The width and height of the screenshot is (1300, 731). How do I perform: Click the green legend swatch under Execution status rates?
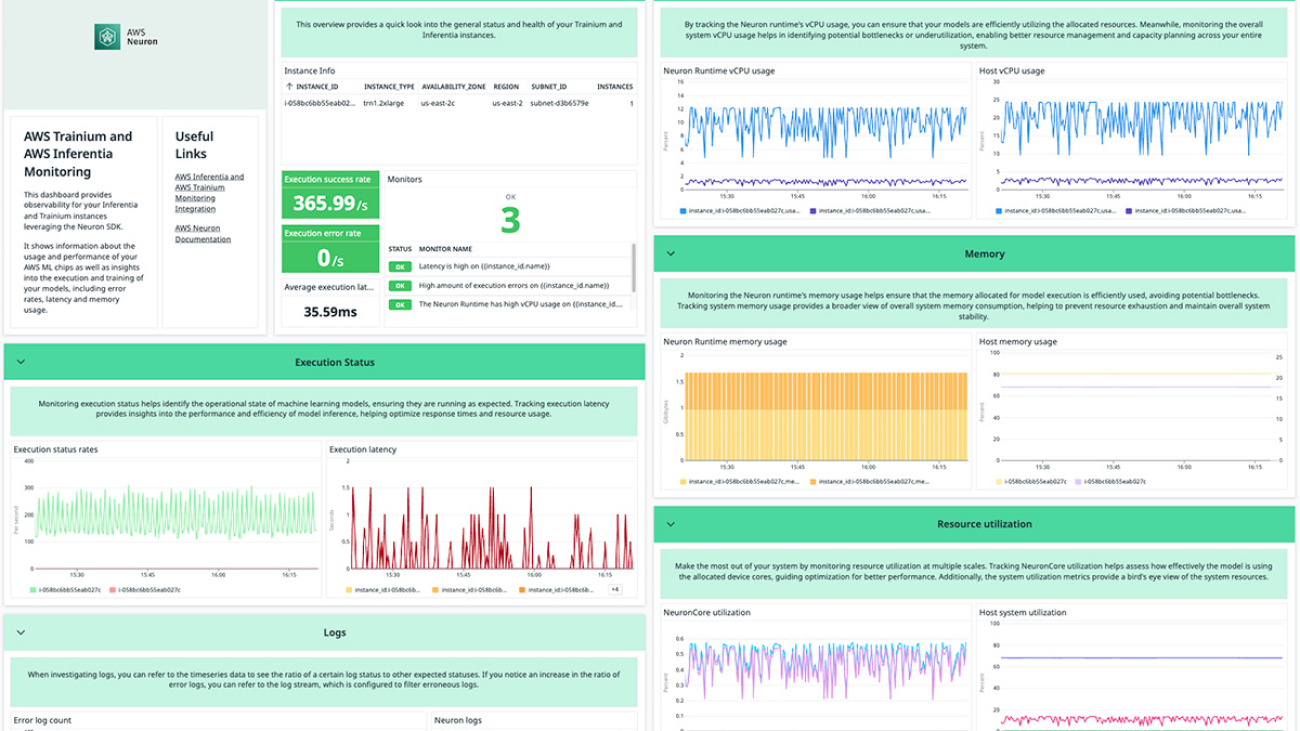[x=34, y=591]
